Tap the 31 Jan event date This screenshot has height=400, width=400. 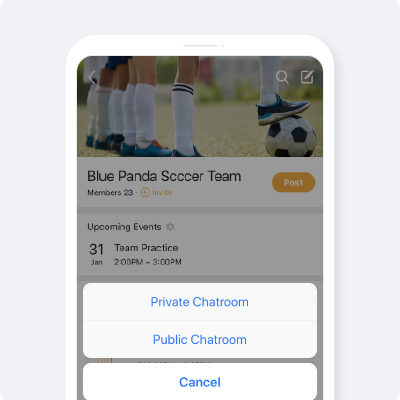(96, 254)
